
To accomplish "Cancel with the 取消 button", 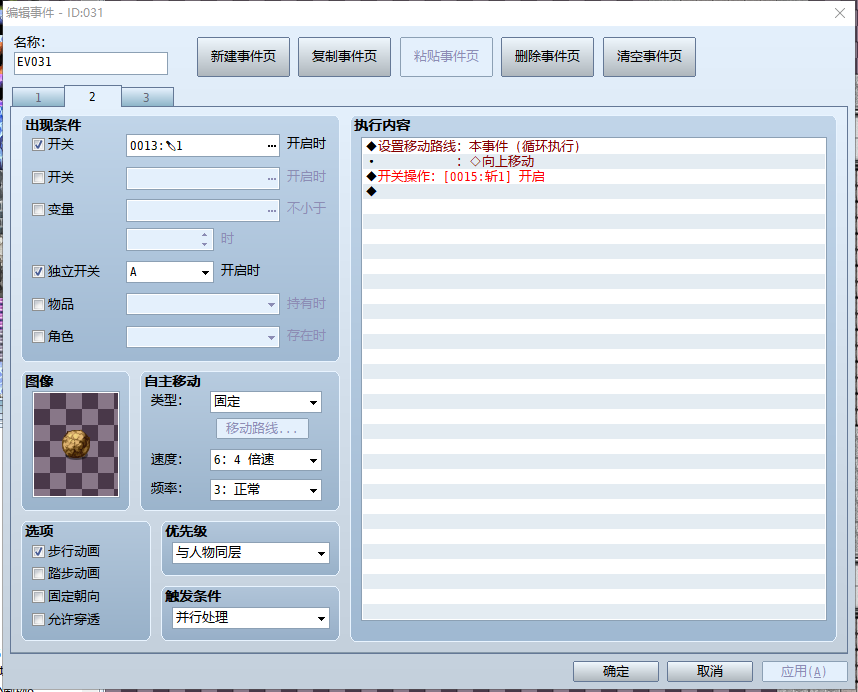I will [710, 671].
